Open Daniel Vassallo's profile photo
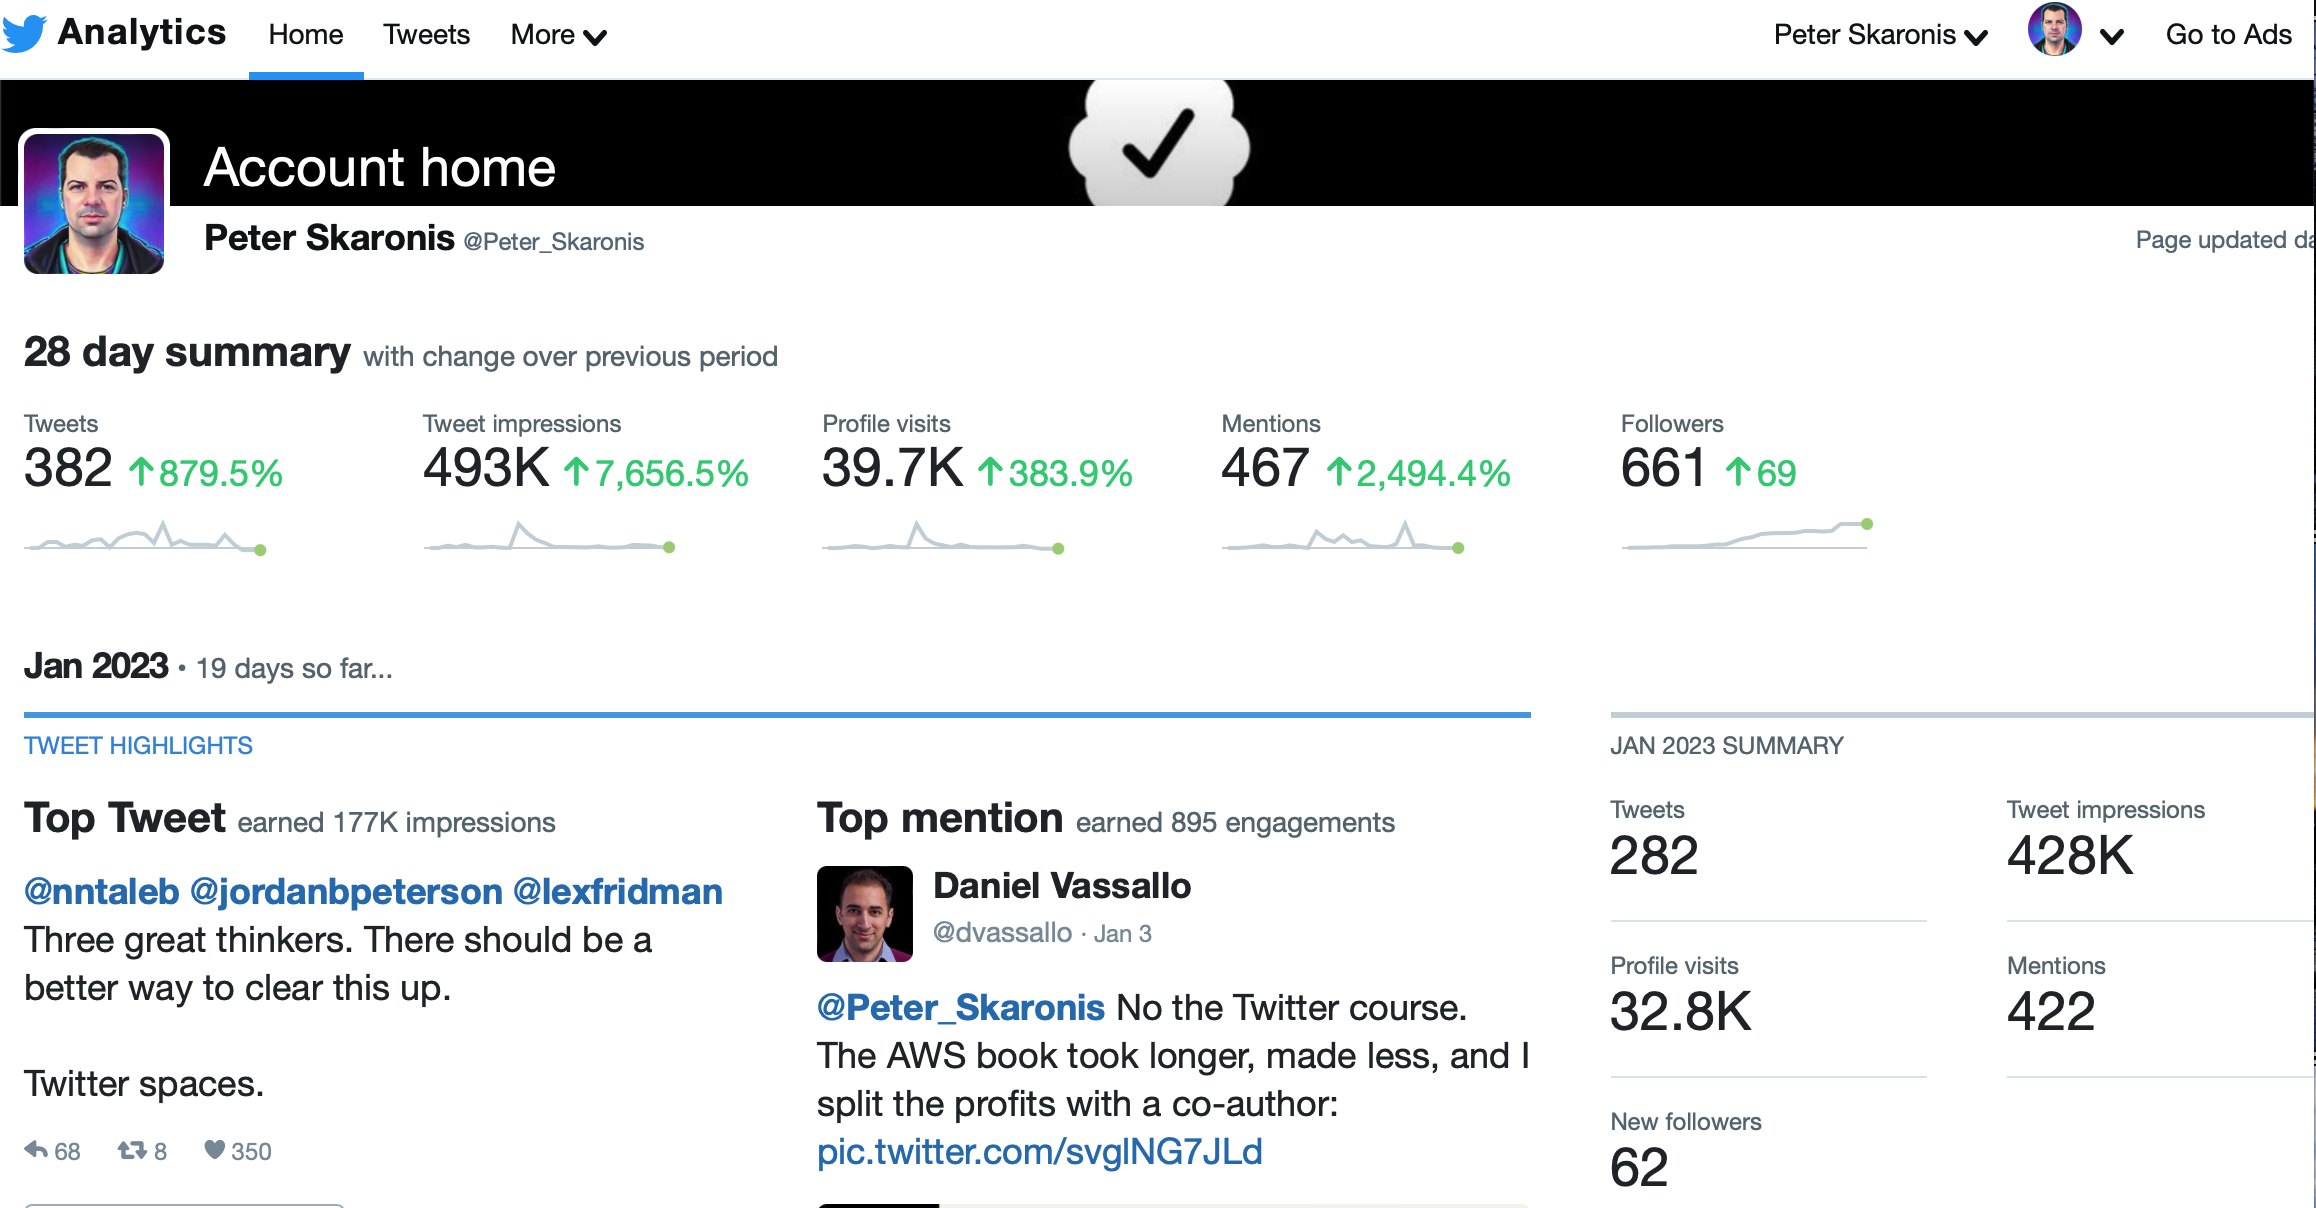 click(865, 914)
